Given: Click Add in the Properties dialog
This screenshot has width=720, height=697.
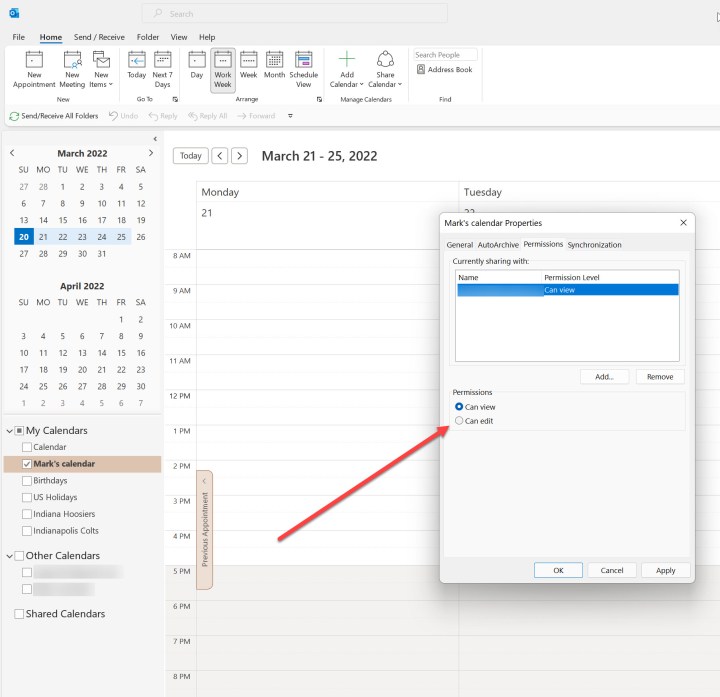Looking at the screenshot, I should pyautogui.click(x=604, y=377).
